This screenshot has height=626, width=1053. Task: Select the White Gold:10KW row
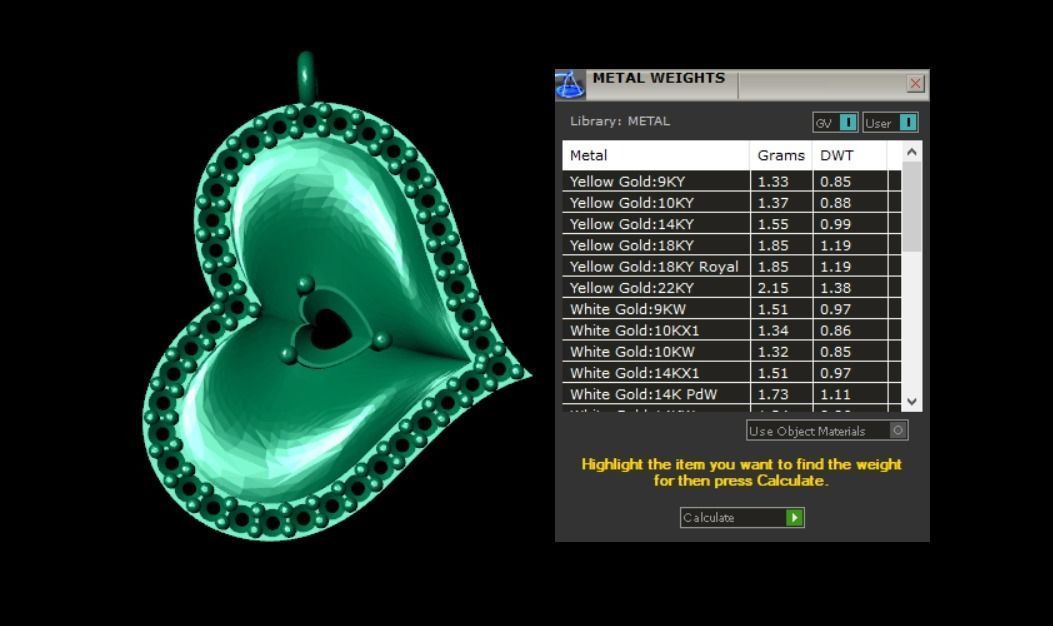[x=731, y=352]
